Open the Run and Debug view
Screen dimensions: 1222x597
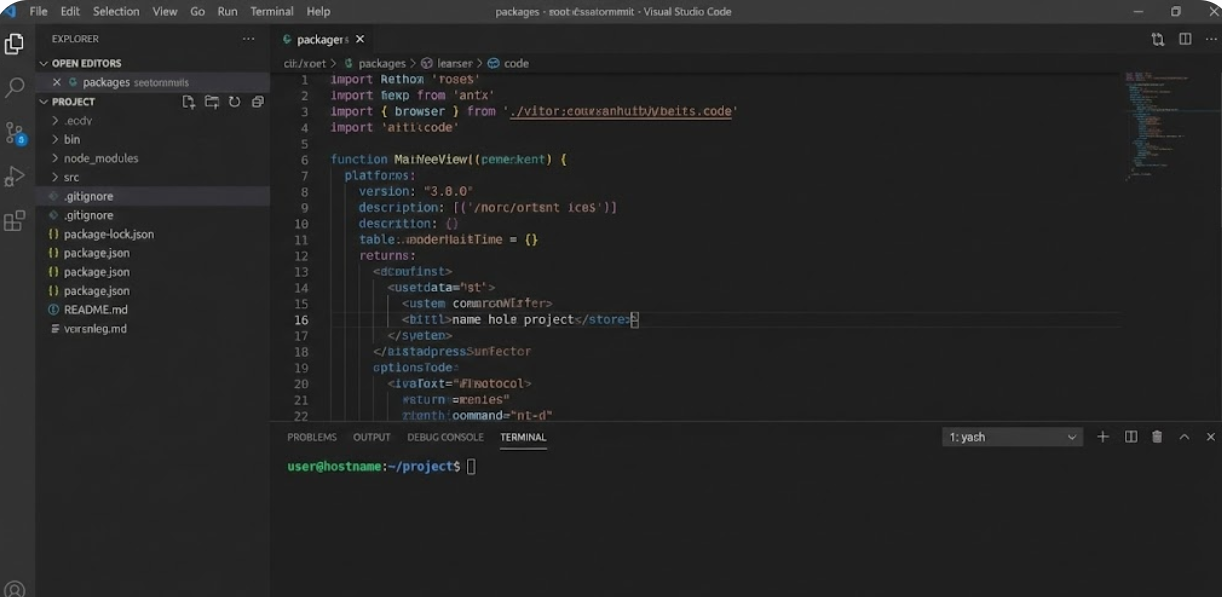[15, 177]
